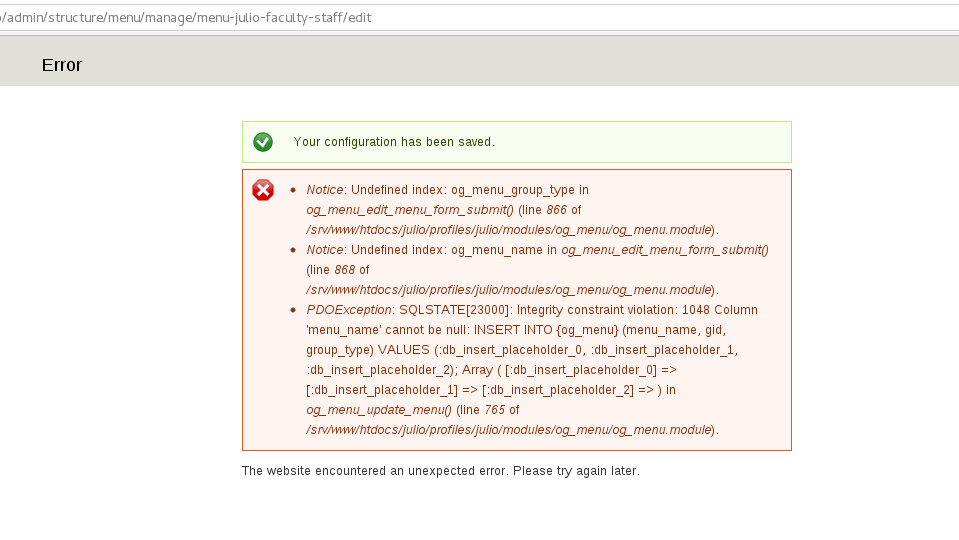
Task: Click the line 765 reference
Action: tap(482, 410)
